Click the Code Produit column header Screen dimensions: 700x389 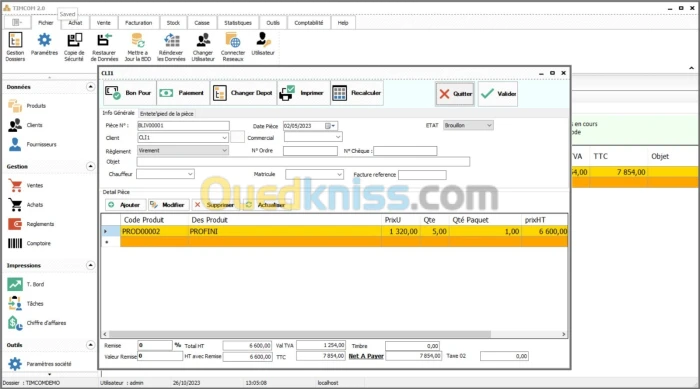tap(154, 220)
